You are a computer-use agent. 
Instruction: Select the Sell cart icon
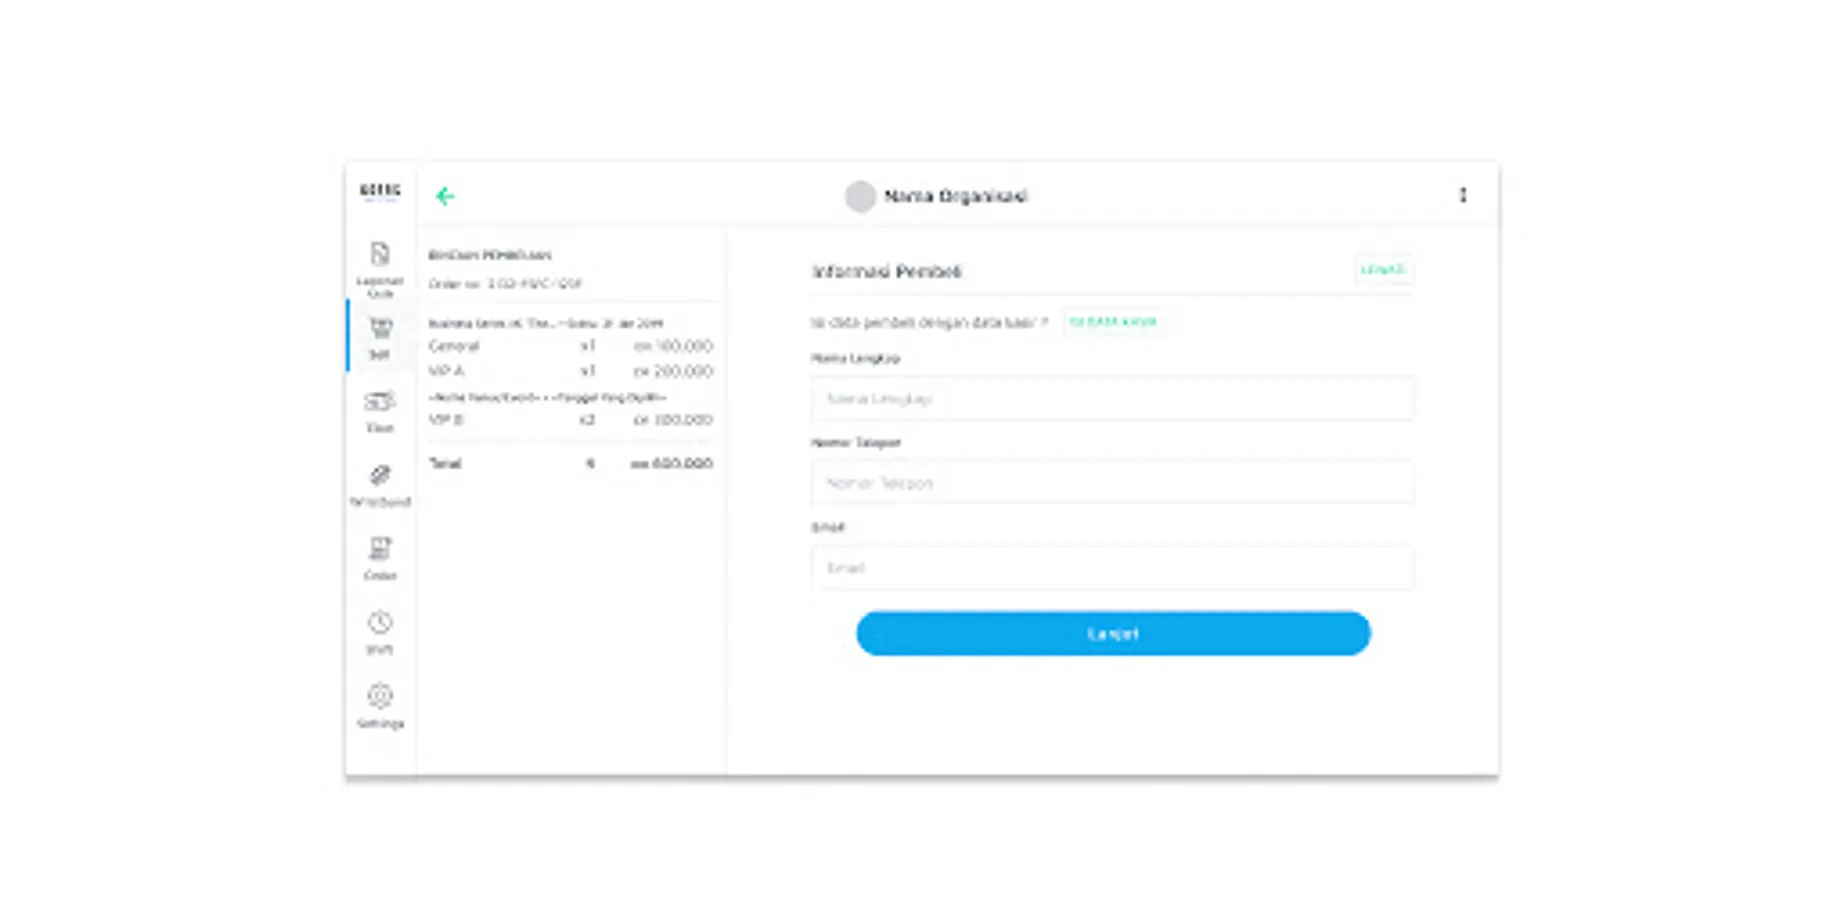[380, 328]
